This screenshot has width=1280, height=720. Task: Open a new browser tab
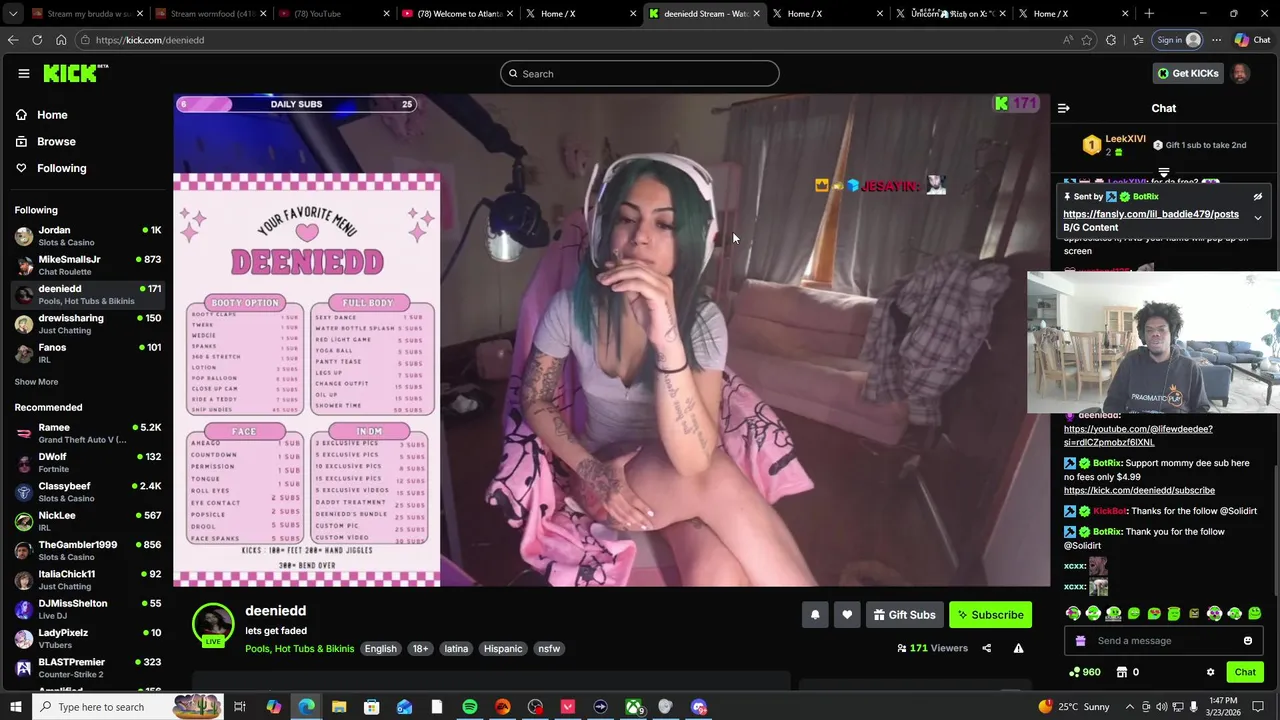[x=1149, y=14]
